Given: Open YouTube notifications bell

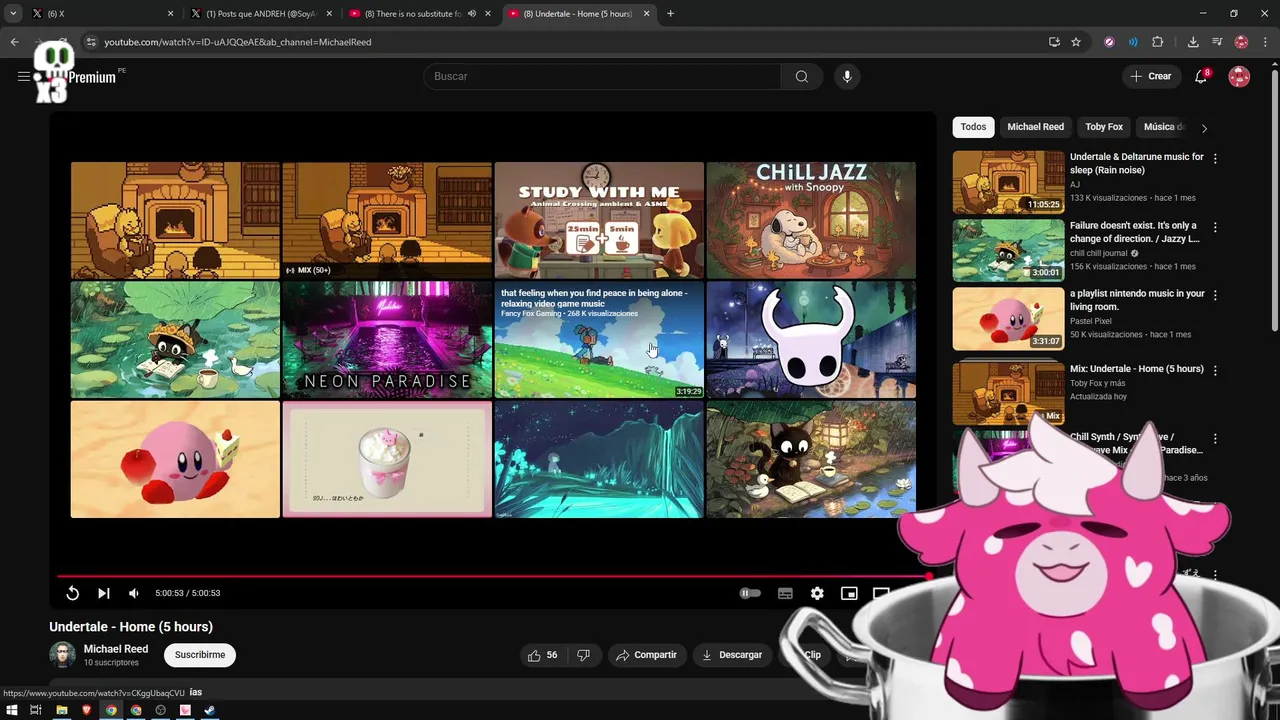Looking at the screenshot, I should 1201,76.
